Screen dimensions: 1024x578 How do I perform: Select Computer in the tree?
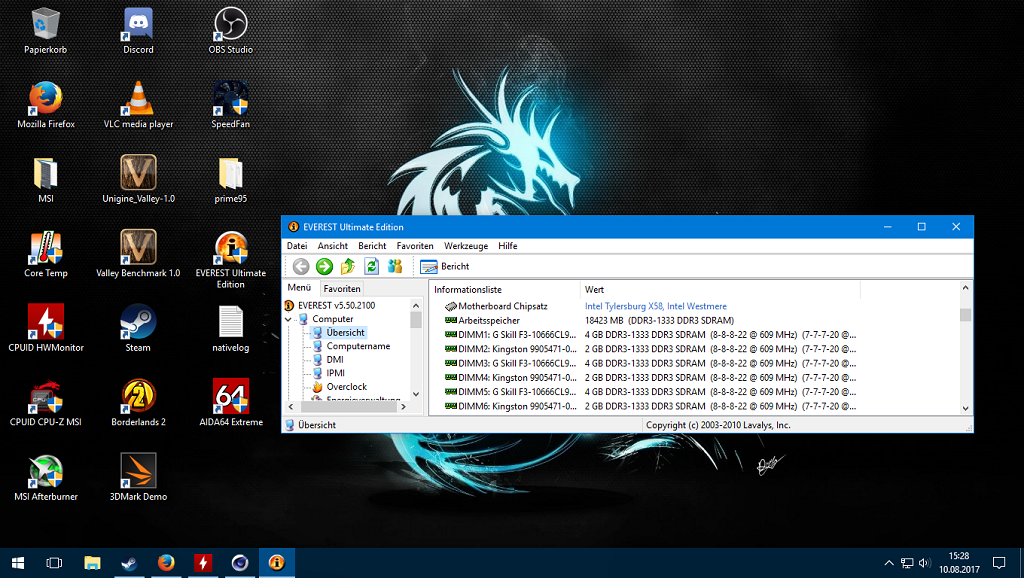coord(325,319)
